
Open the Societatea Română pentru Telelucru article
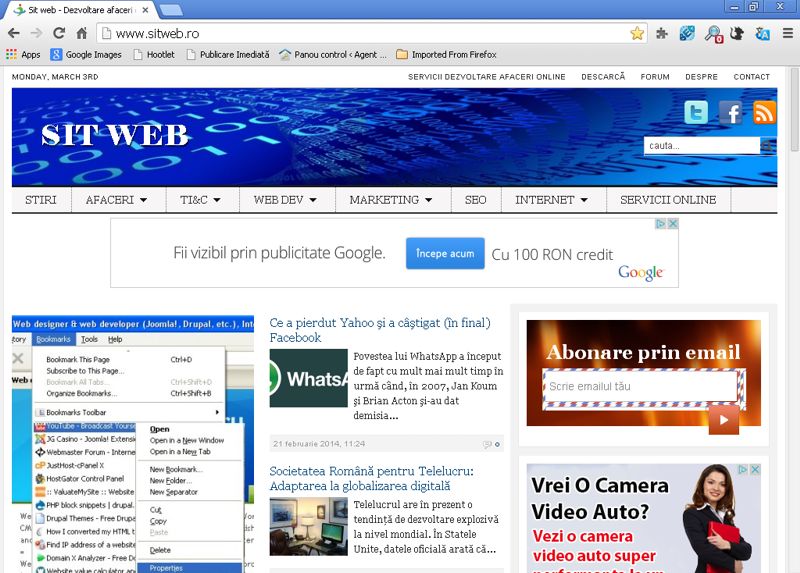click(371, 478)
